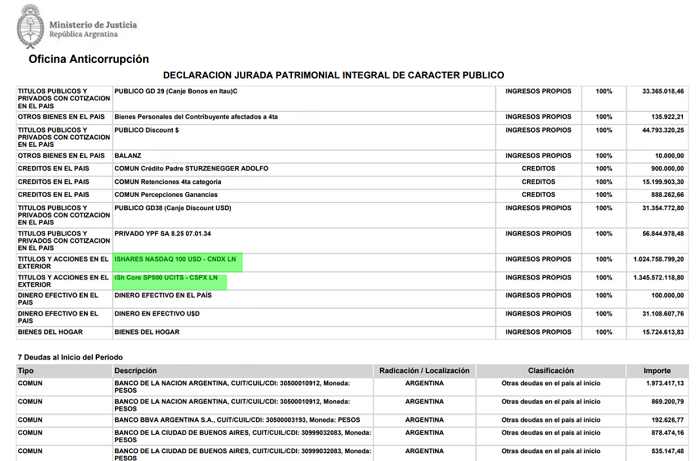Click the 'Radicación / Localización' column header

click(424, 371)
